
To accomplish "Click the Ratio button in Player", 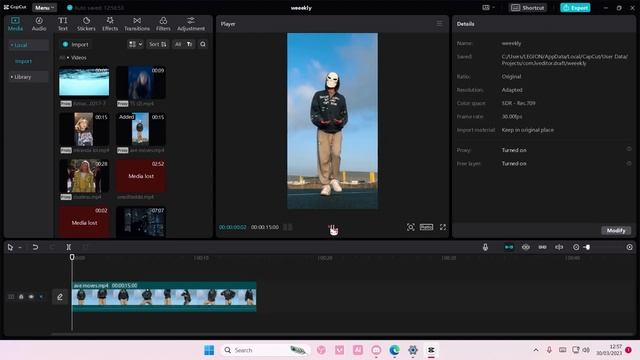I will coord(426,227).
